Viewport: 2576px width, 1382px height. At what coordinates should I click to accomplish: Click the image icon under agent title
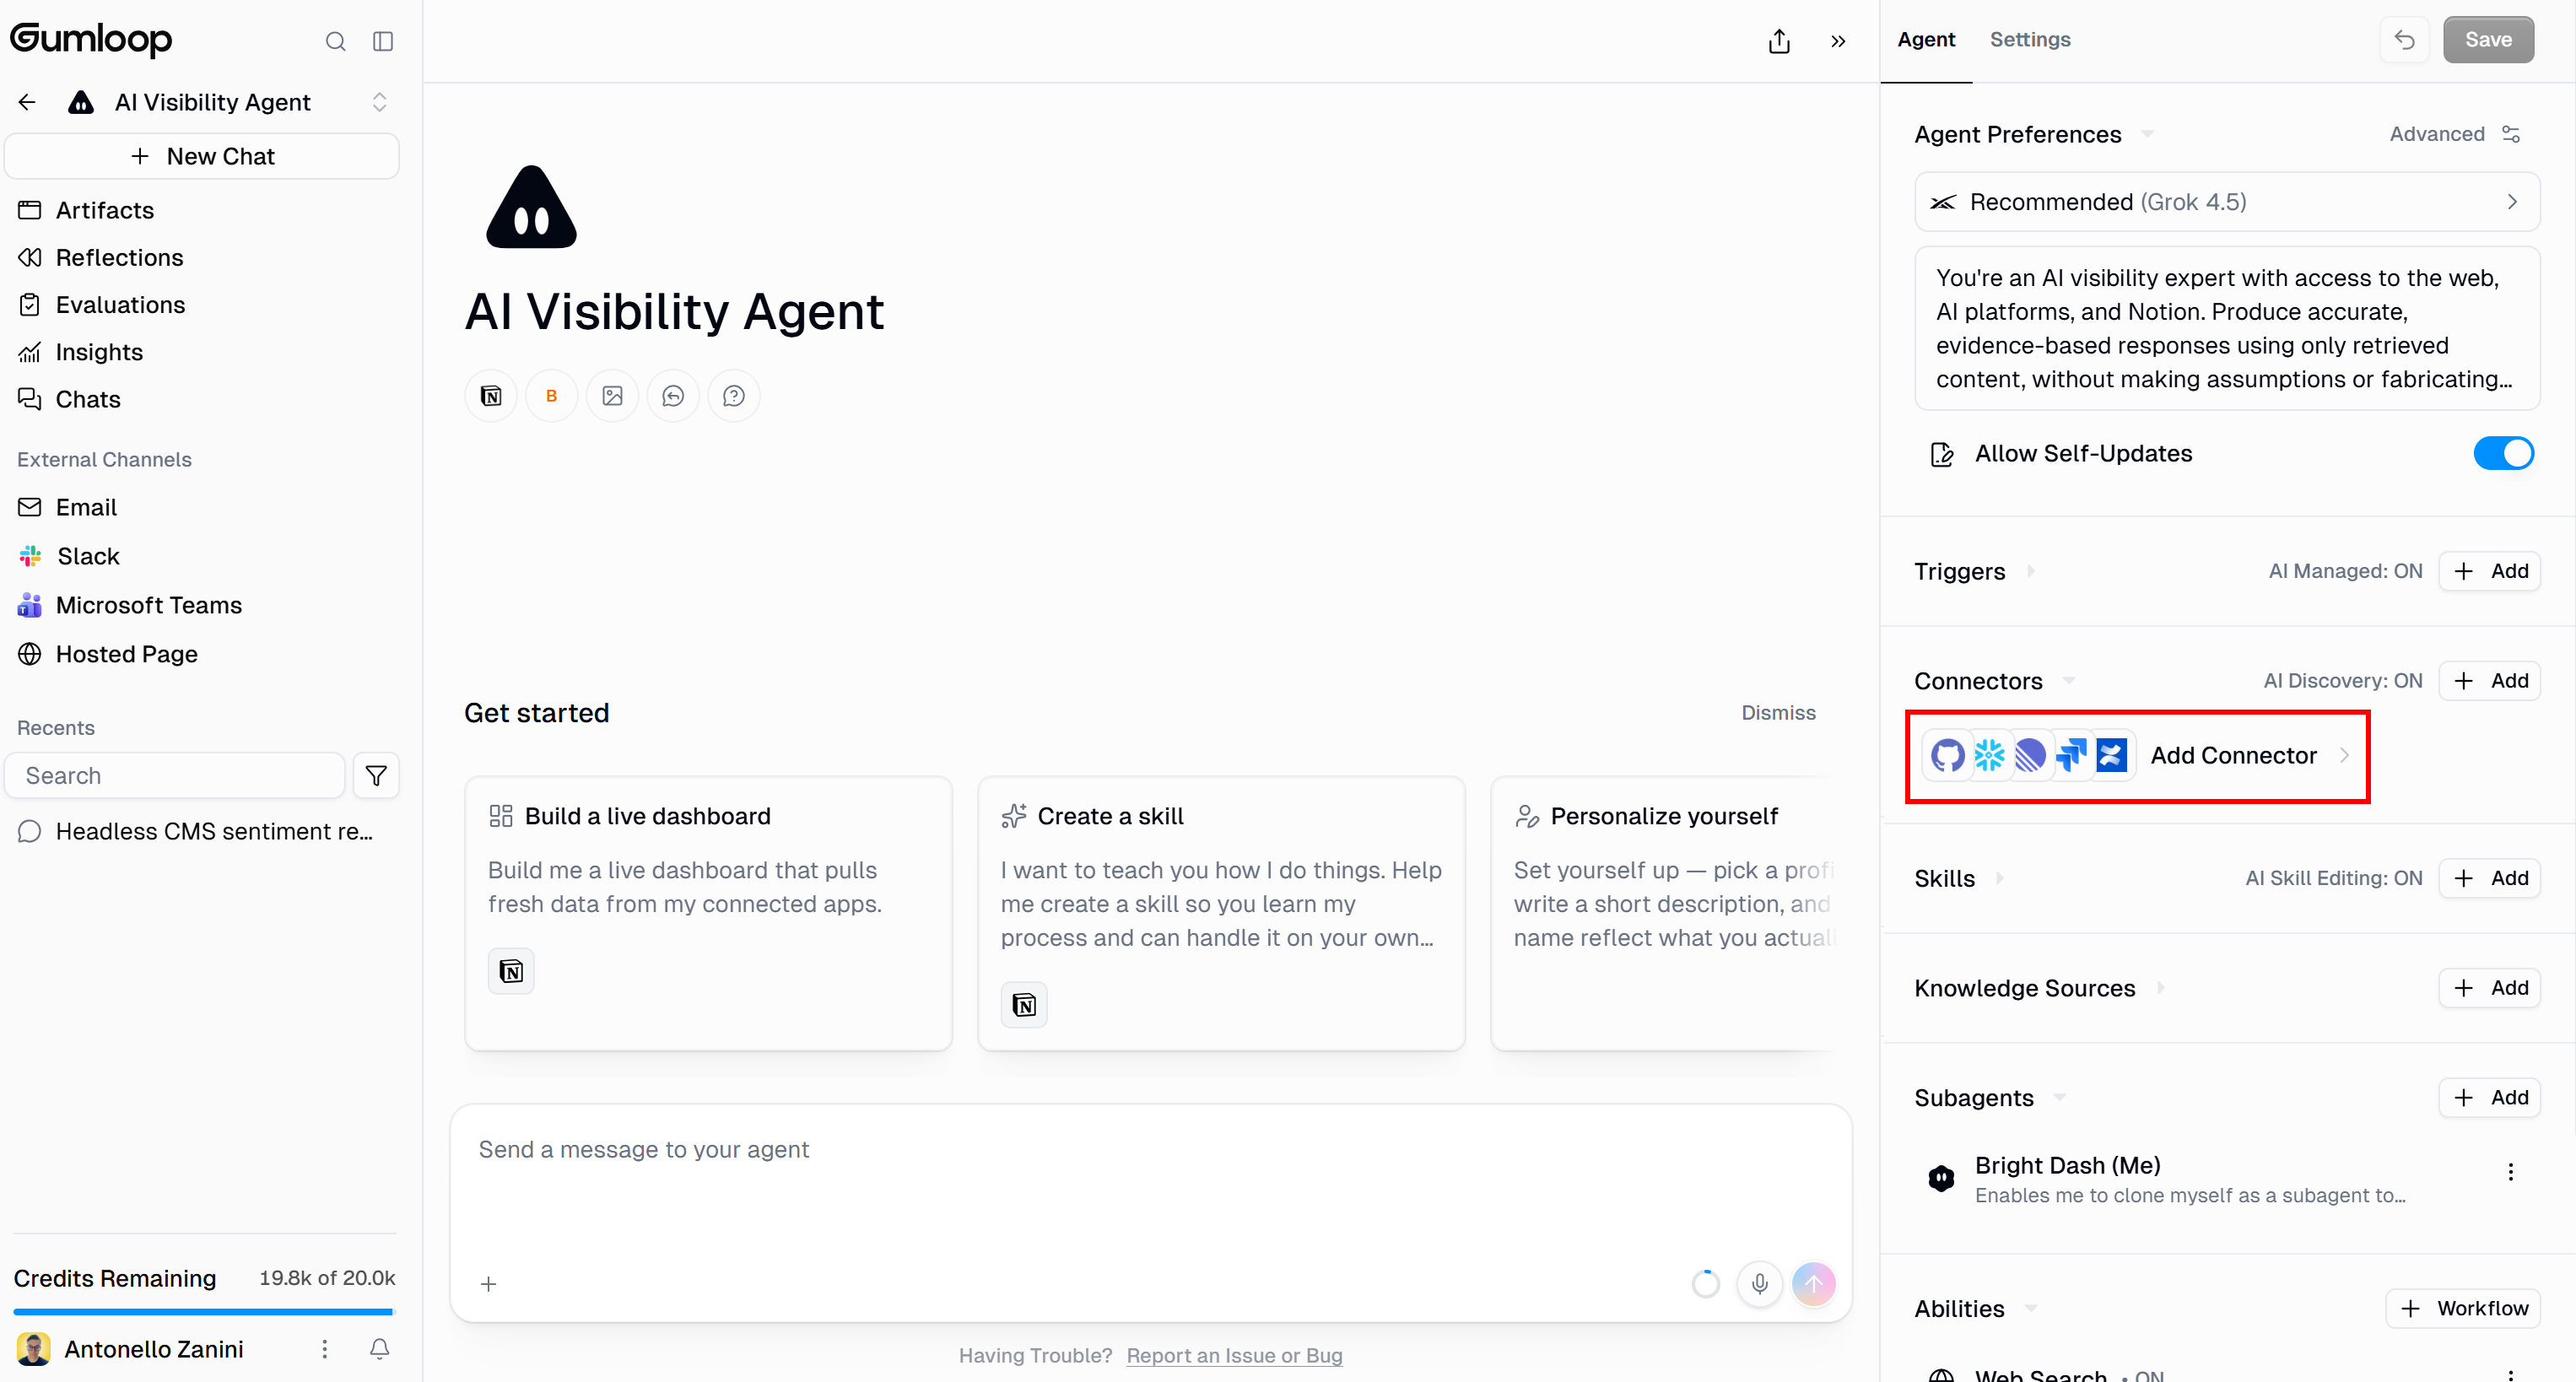pos(612,396)
